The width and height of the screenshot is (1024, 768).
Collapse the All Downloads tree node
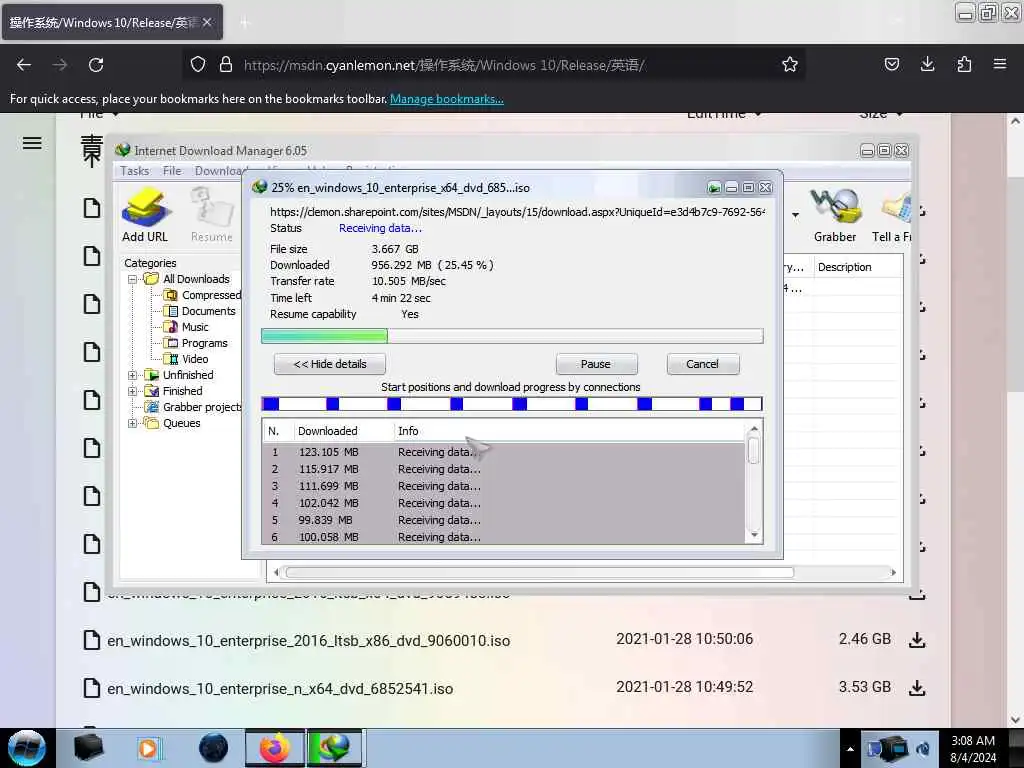(133, 280)
